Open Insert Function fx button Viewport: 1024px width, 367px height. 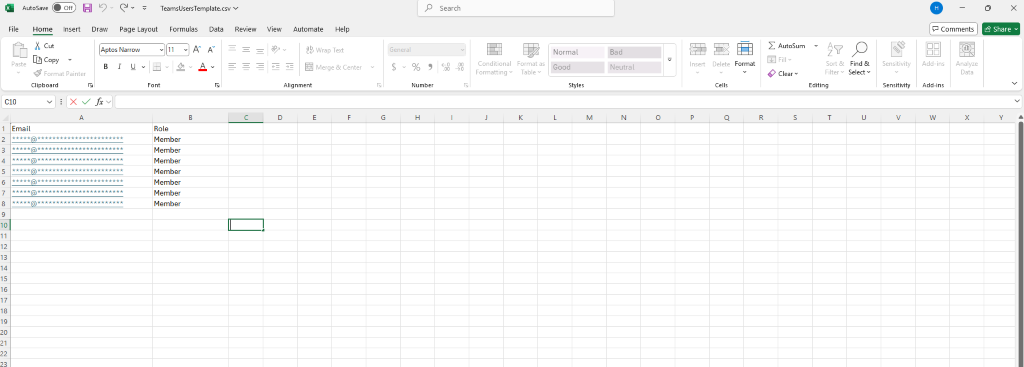click(99, 102)
